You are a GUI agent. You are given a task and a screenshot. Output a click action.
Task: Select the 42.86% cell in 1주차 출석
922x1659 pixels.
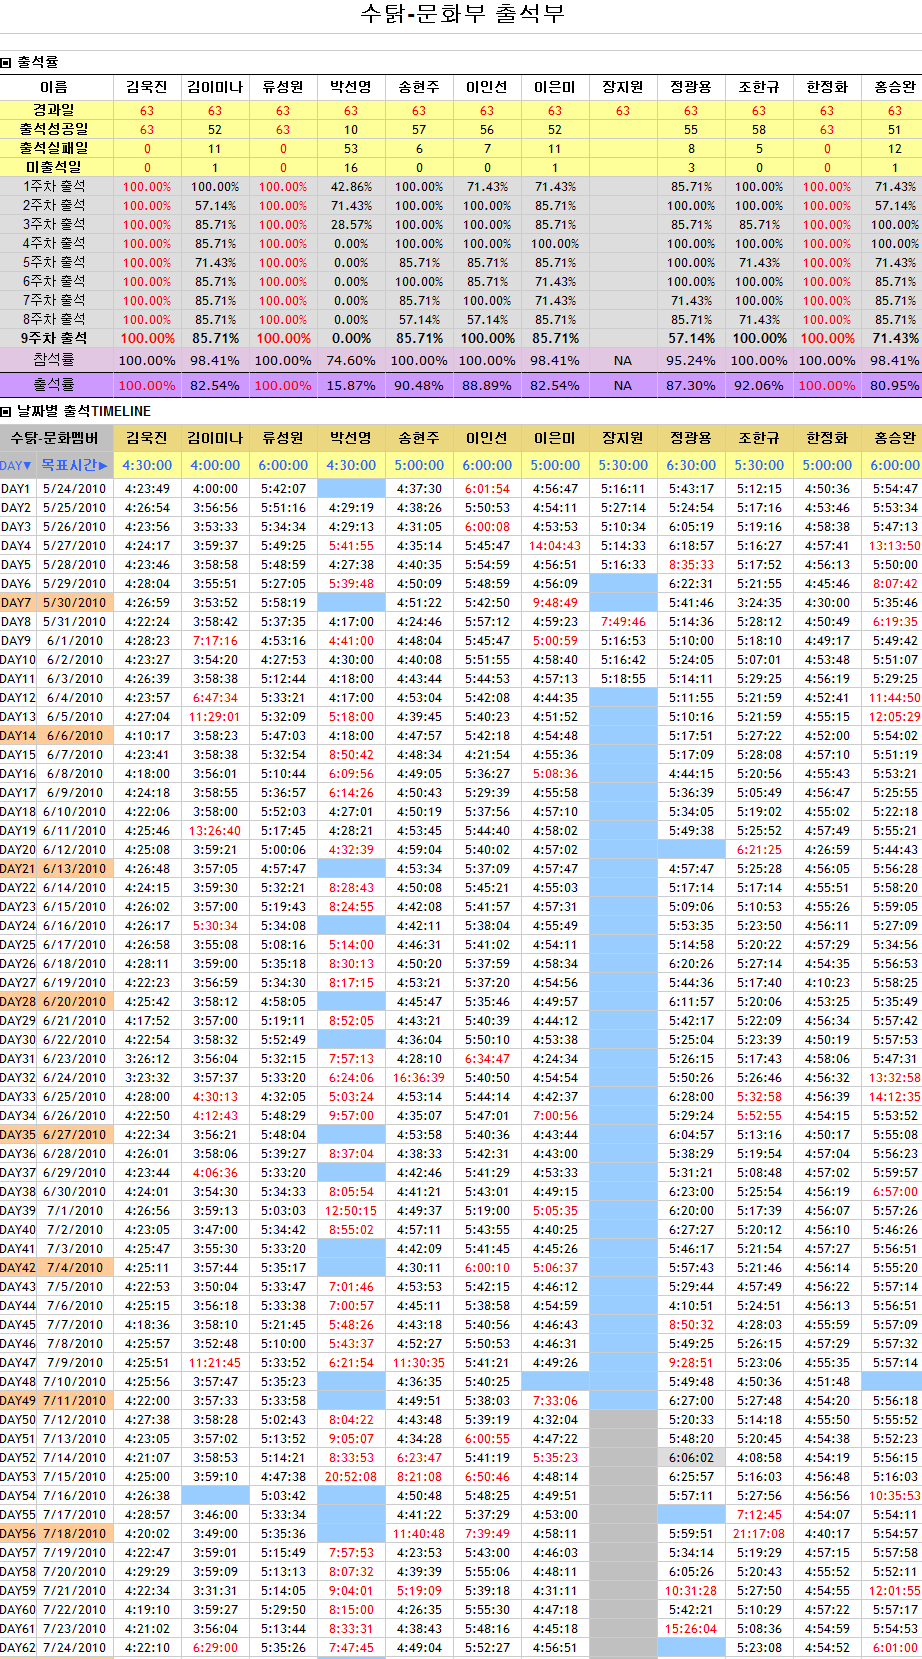click(351, 186)
